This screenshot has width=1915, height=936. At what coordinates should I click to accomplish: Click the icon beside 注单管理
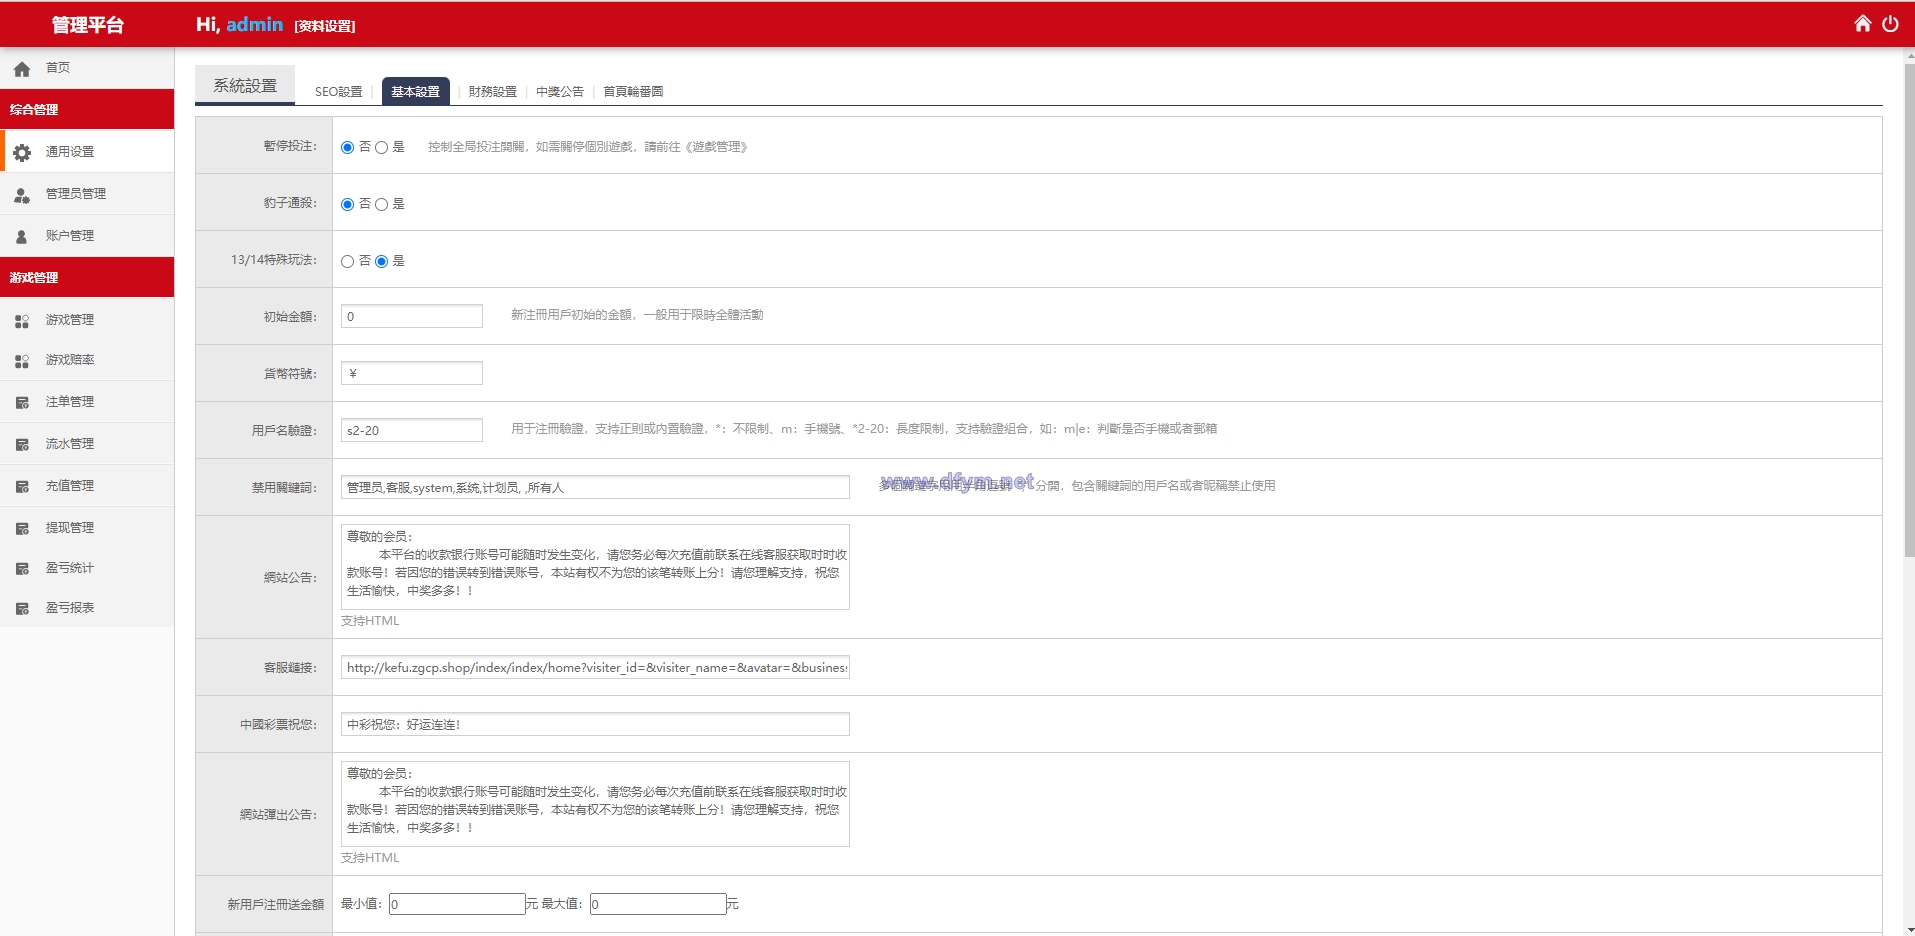point(22,403)
